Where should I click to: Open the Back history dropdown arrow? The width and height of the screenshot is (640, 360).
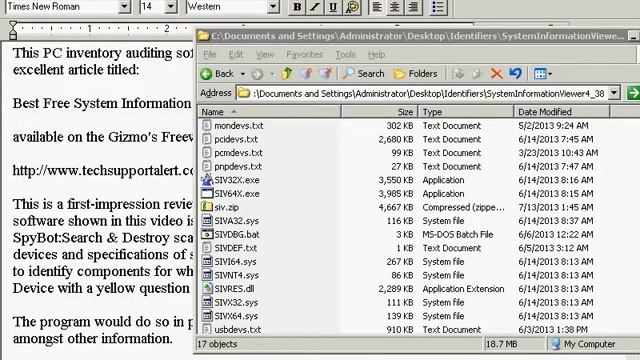coord(242,74)
